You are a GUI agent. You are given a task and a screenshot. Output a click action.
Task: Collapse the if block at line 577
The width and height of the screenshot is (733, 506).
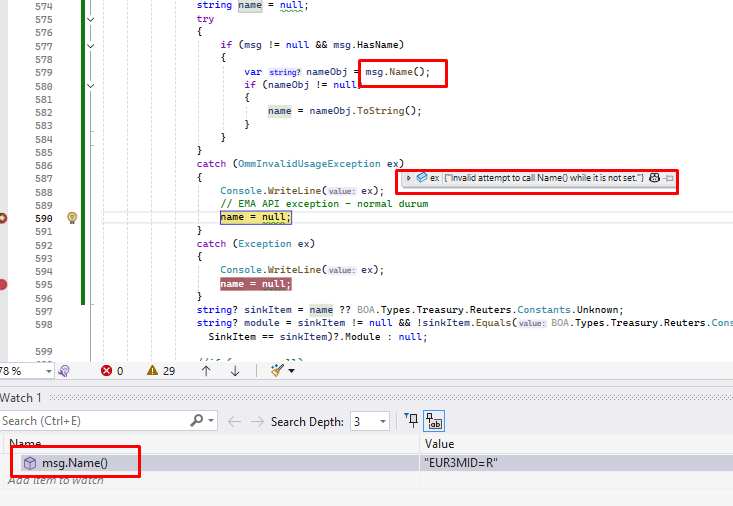click(x=91, y=46)
